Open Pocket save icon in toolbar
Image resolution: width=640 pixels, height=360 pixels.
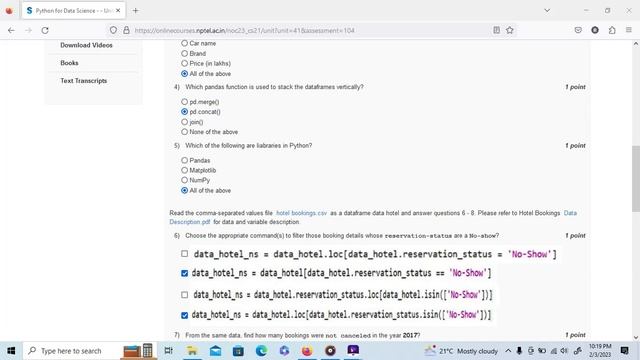tap(578, 30)
